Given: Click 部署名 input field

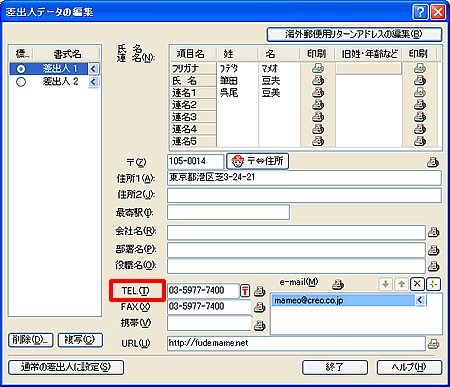Looking at the screenshot, I should tap(296, 250).
